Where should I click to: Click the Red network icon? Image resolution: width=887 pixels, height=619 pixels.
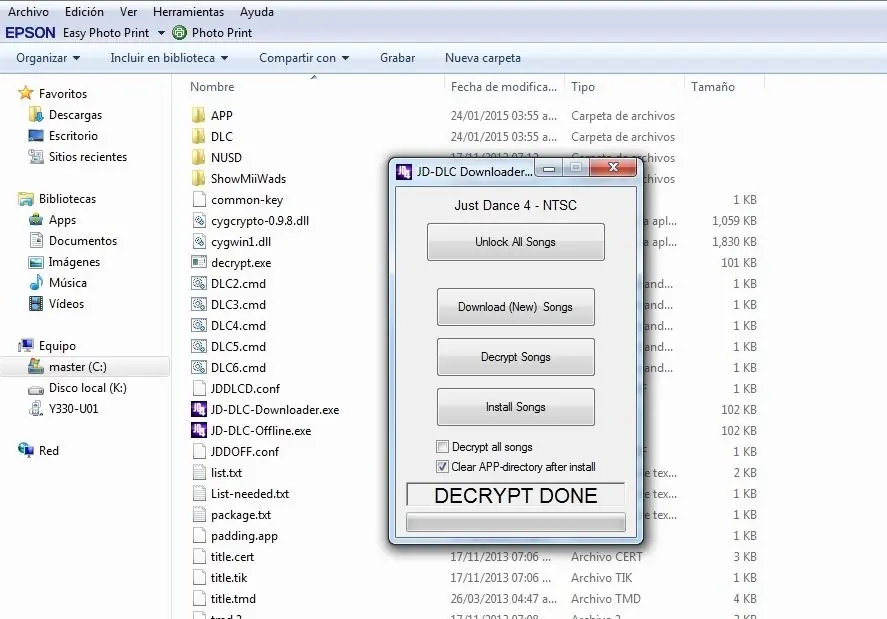(x=25, y=450)
